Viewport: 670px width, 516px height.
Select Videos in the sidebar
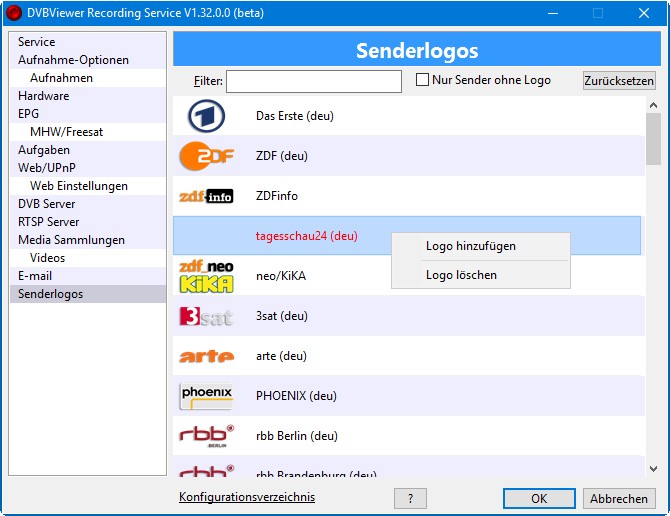(x=88, y=258)
